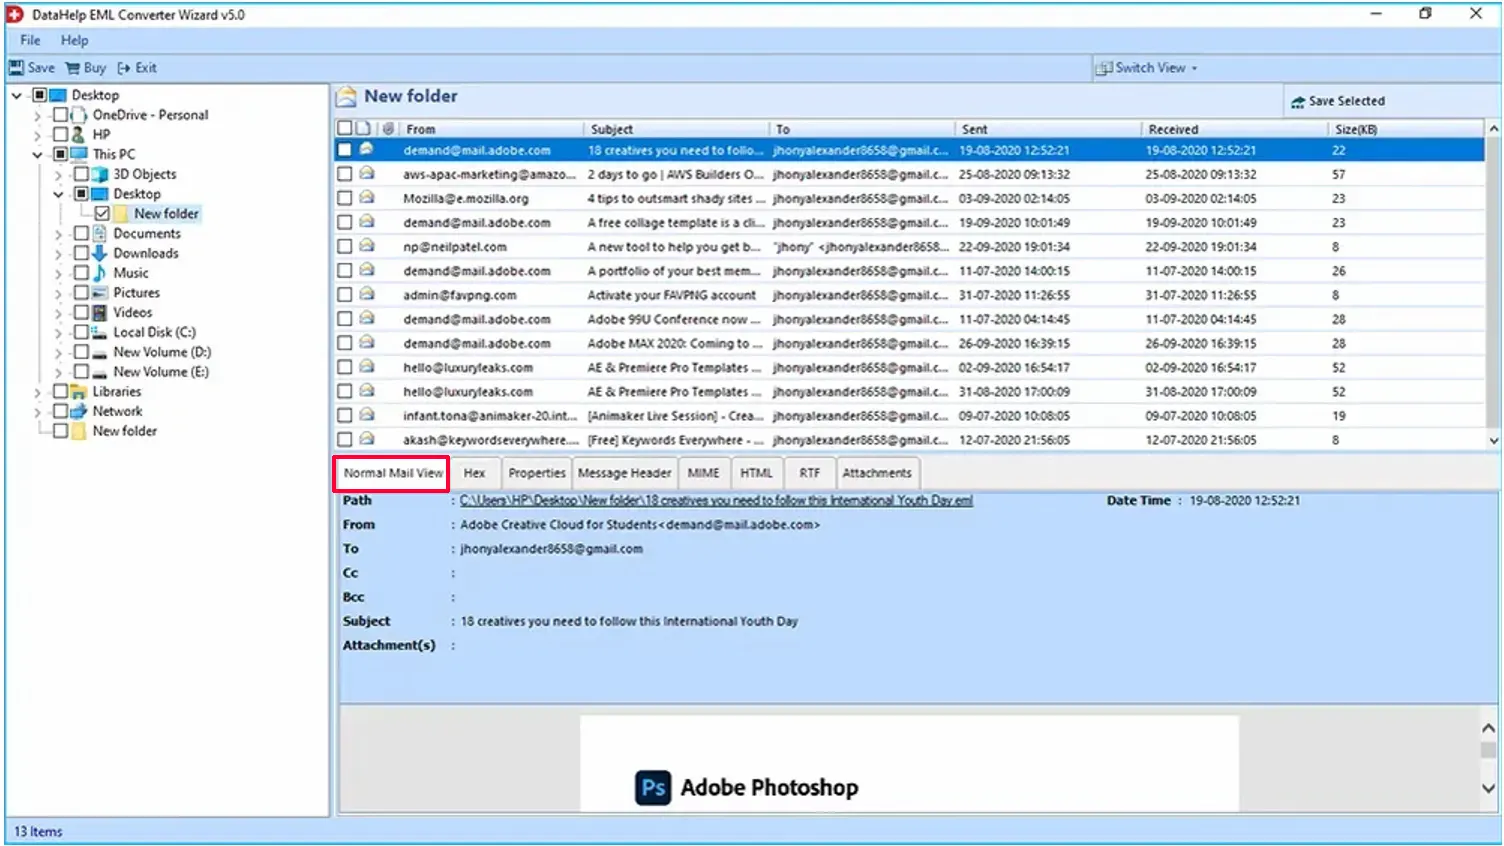The width and height of the screenshot is (1504, 846).
Task: Collapse the This PC tree node
Action: point(38,155)
